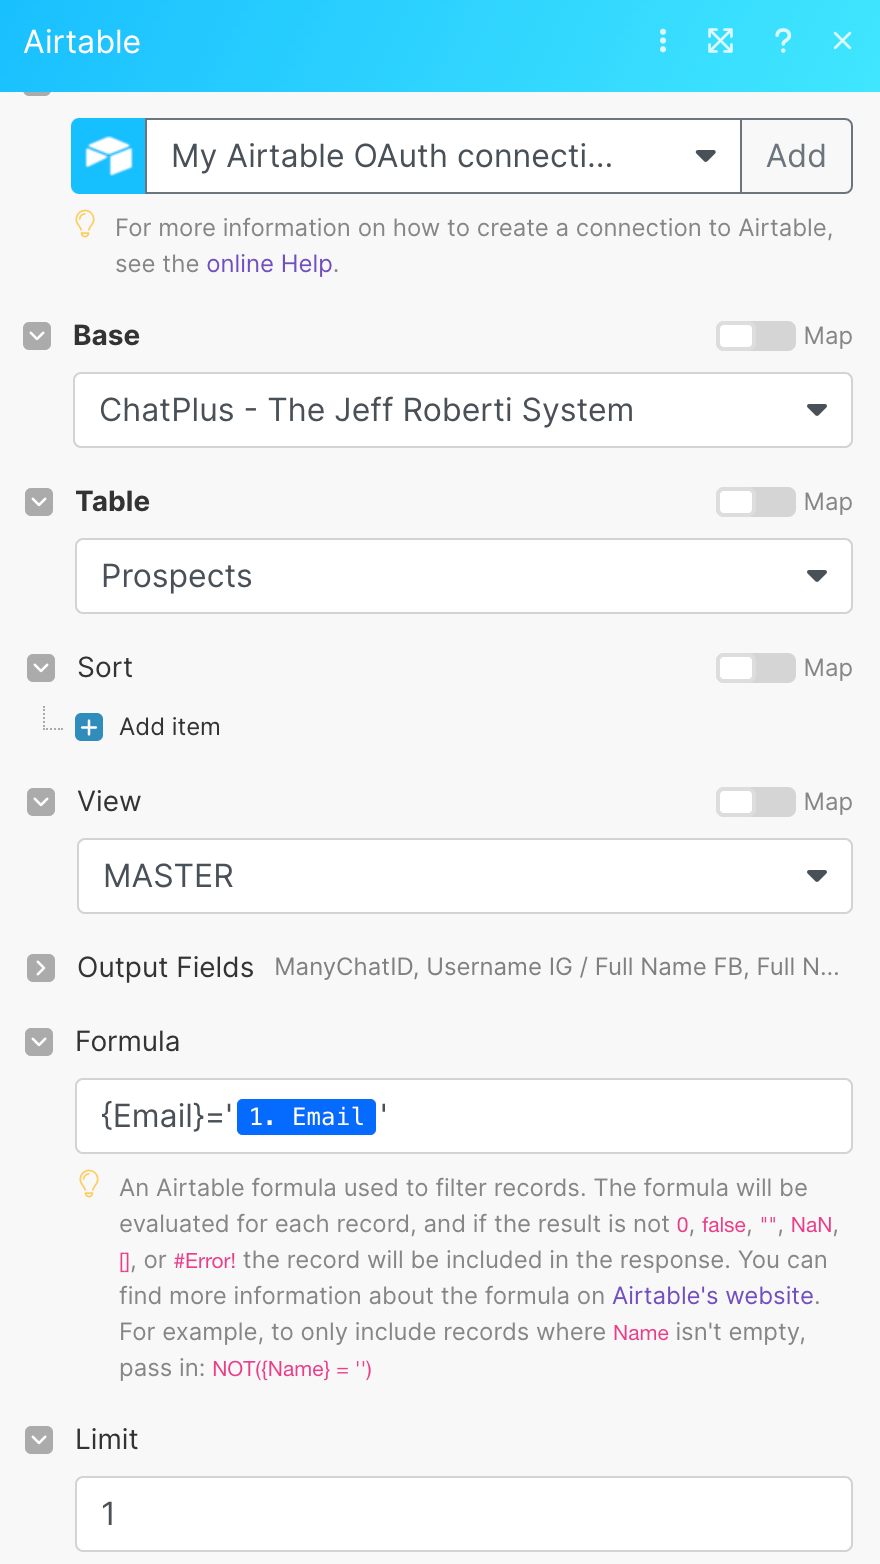Screen dimensions: 880x1564
Task: Click the Airtable box logo icon
Action: pyautogui.click(x=109, y=156)
